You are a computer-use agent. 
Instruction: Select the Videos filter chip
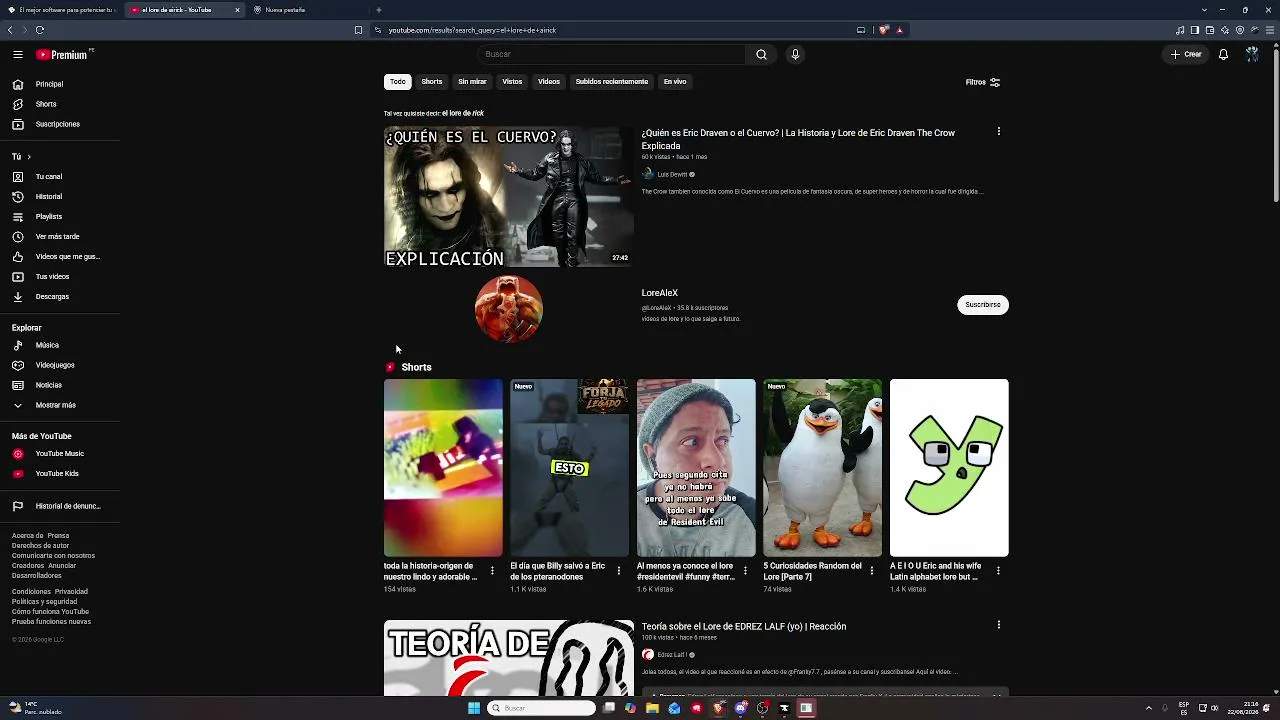(549, 82)
